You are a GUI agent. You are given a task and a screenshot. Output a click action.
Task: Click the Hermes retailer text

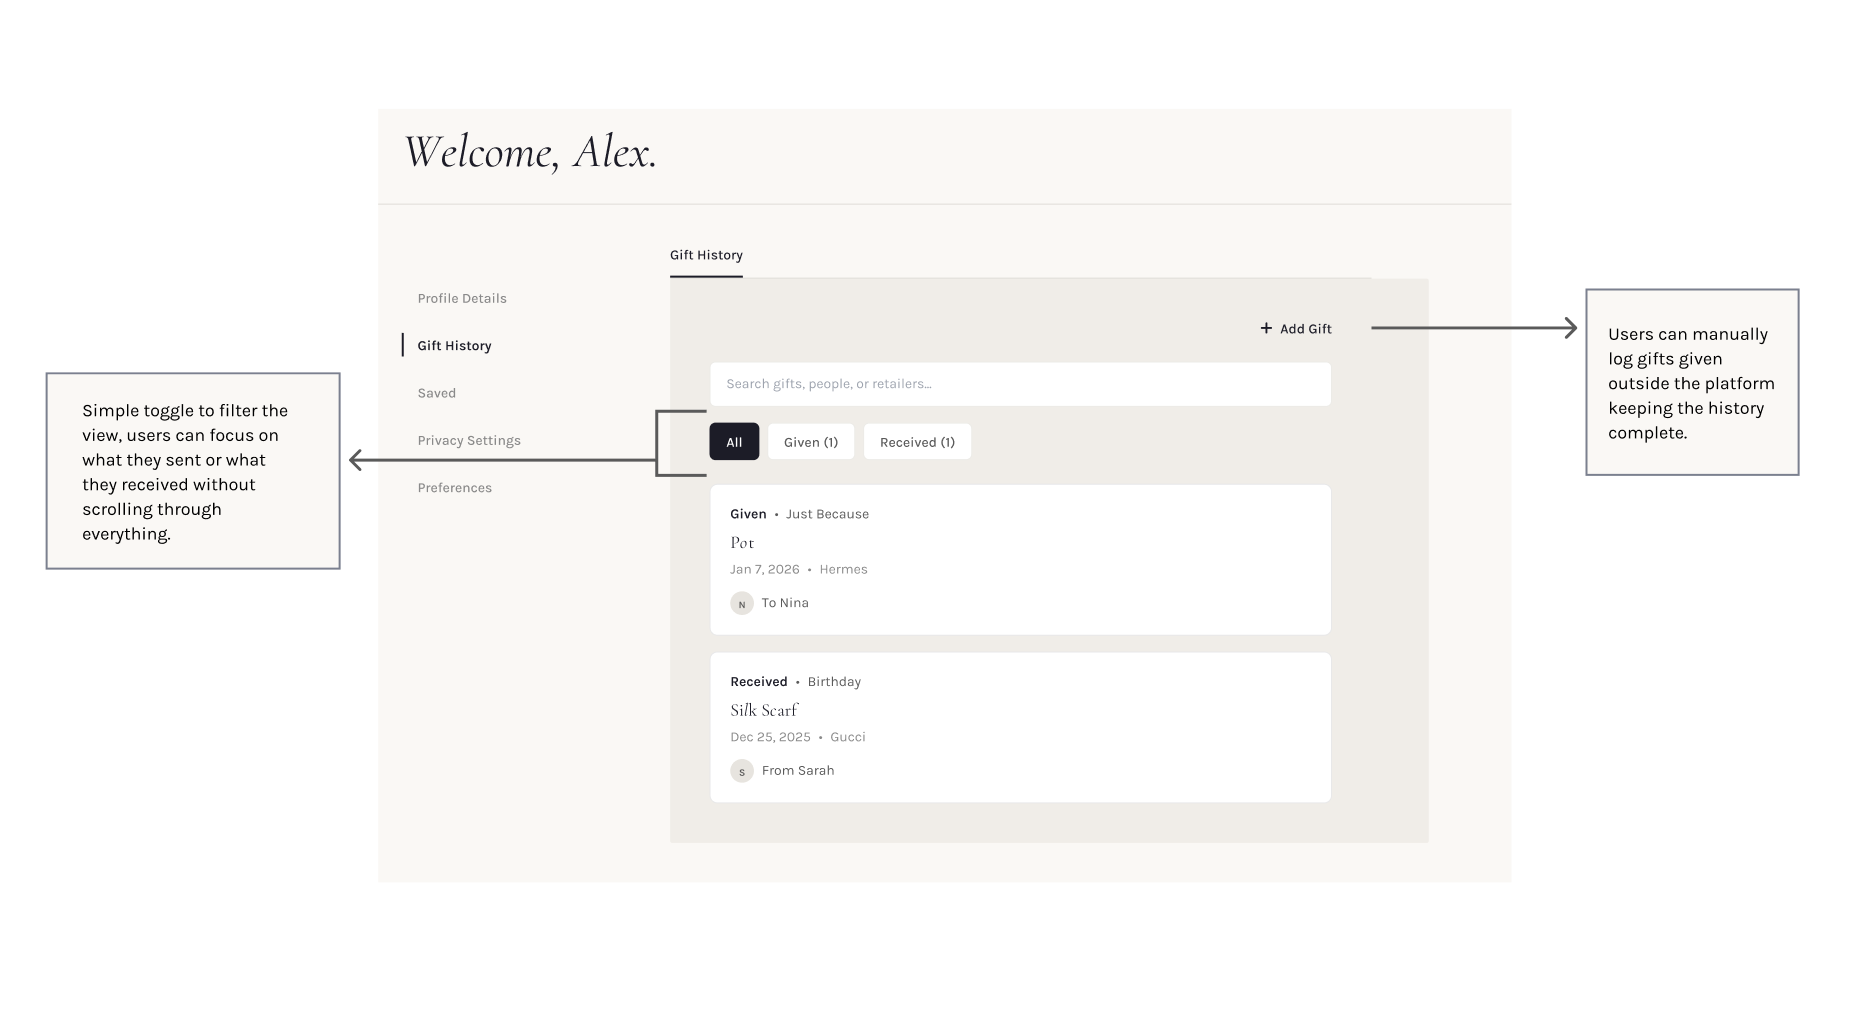[x=843, y=569]
